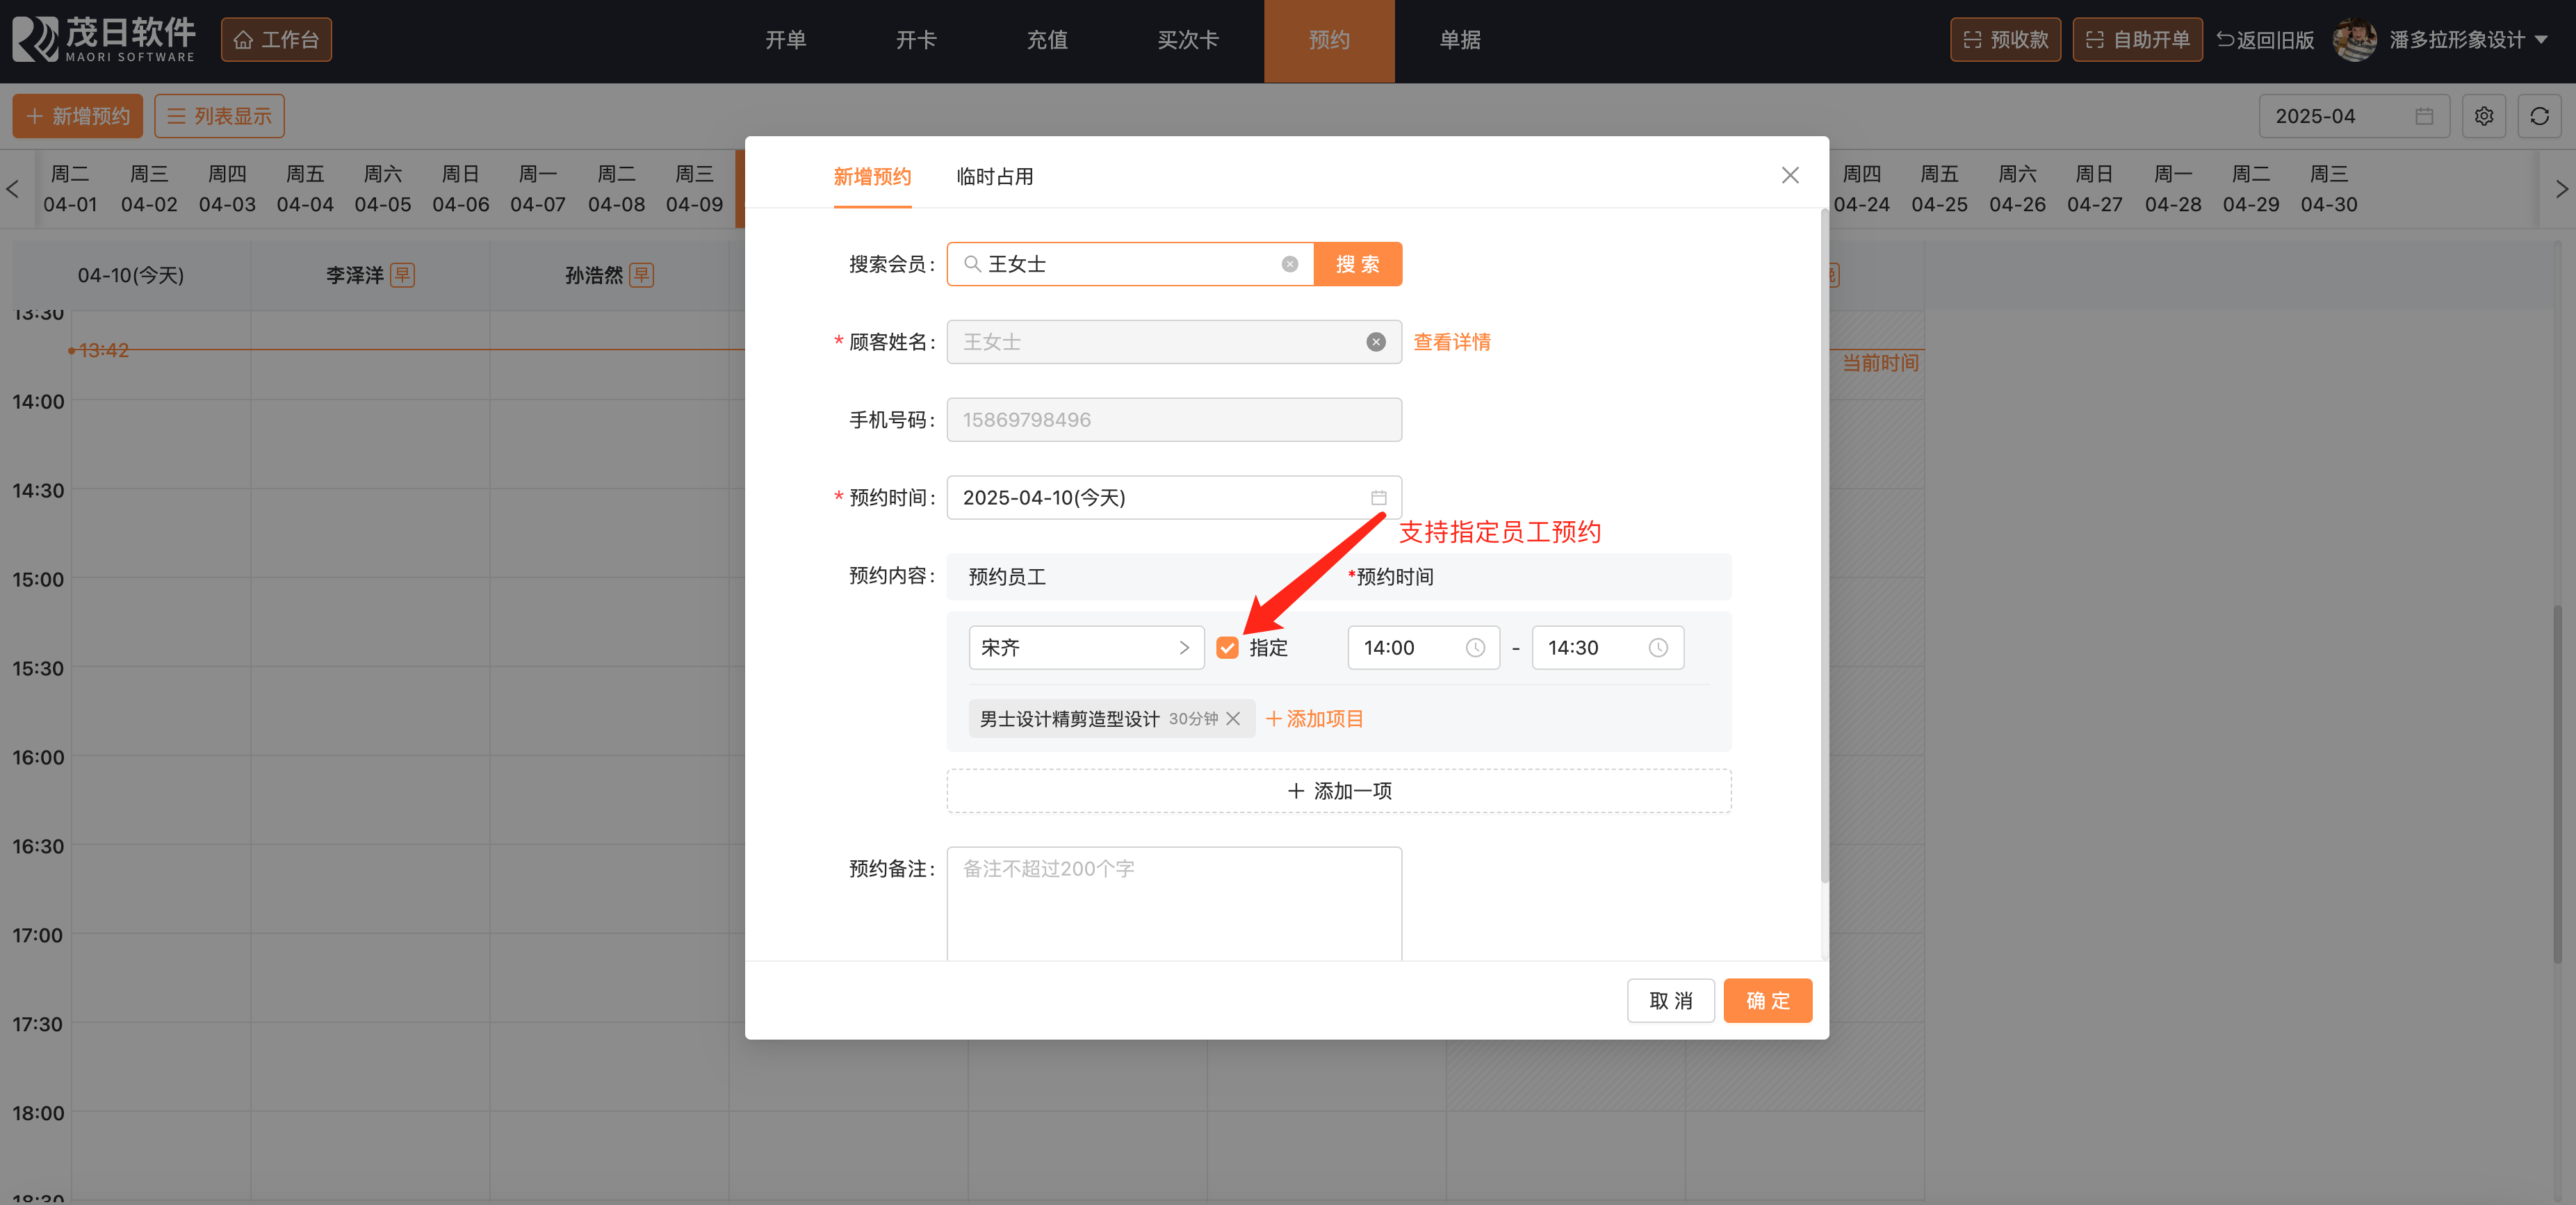Remove the 男士设计精剪造型设计 service tag
The width and height of the screenshot is (2576, 1205).
tap(1232, 719)
